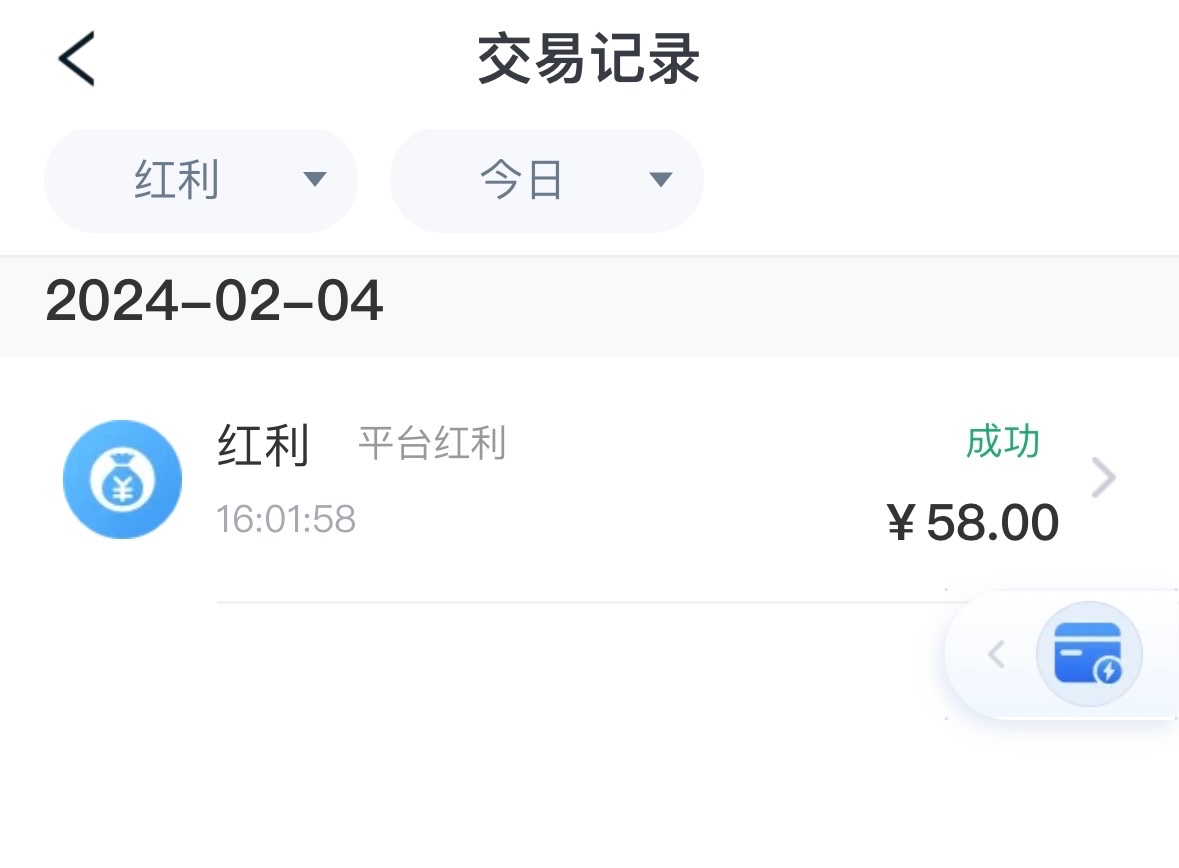
Task: Tap the 58.00 amount figure
Action: point(993,523)
